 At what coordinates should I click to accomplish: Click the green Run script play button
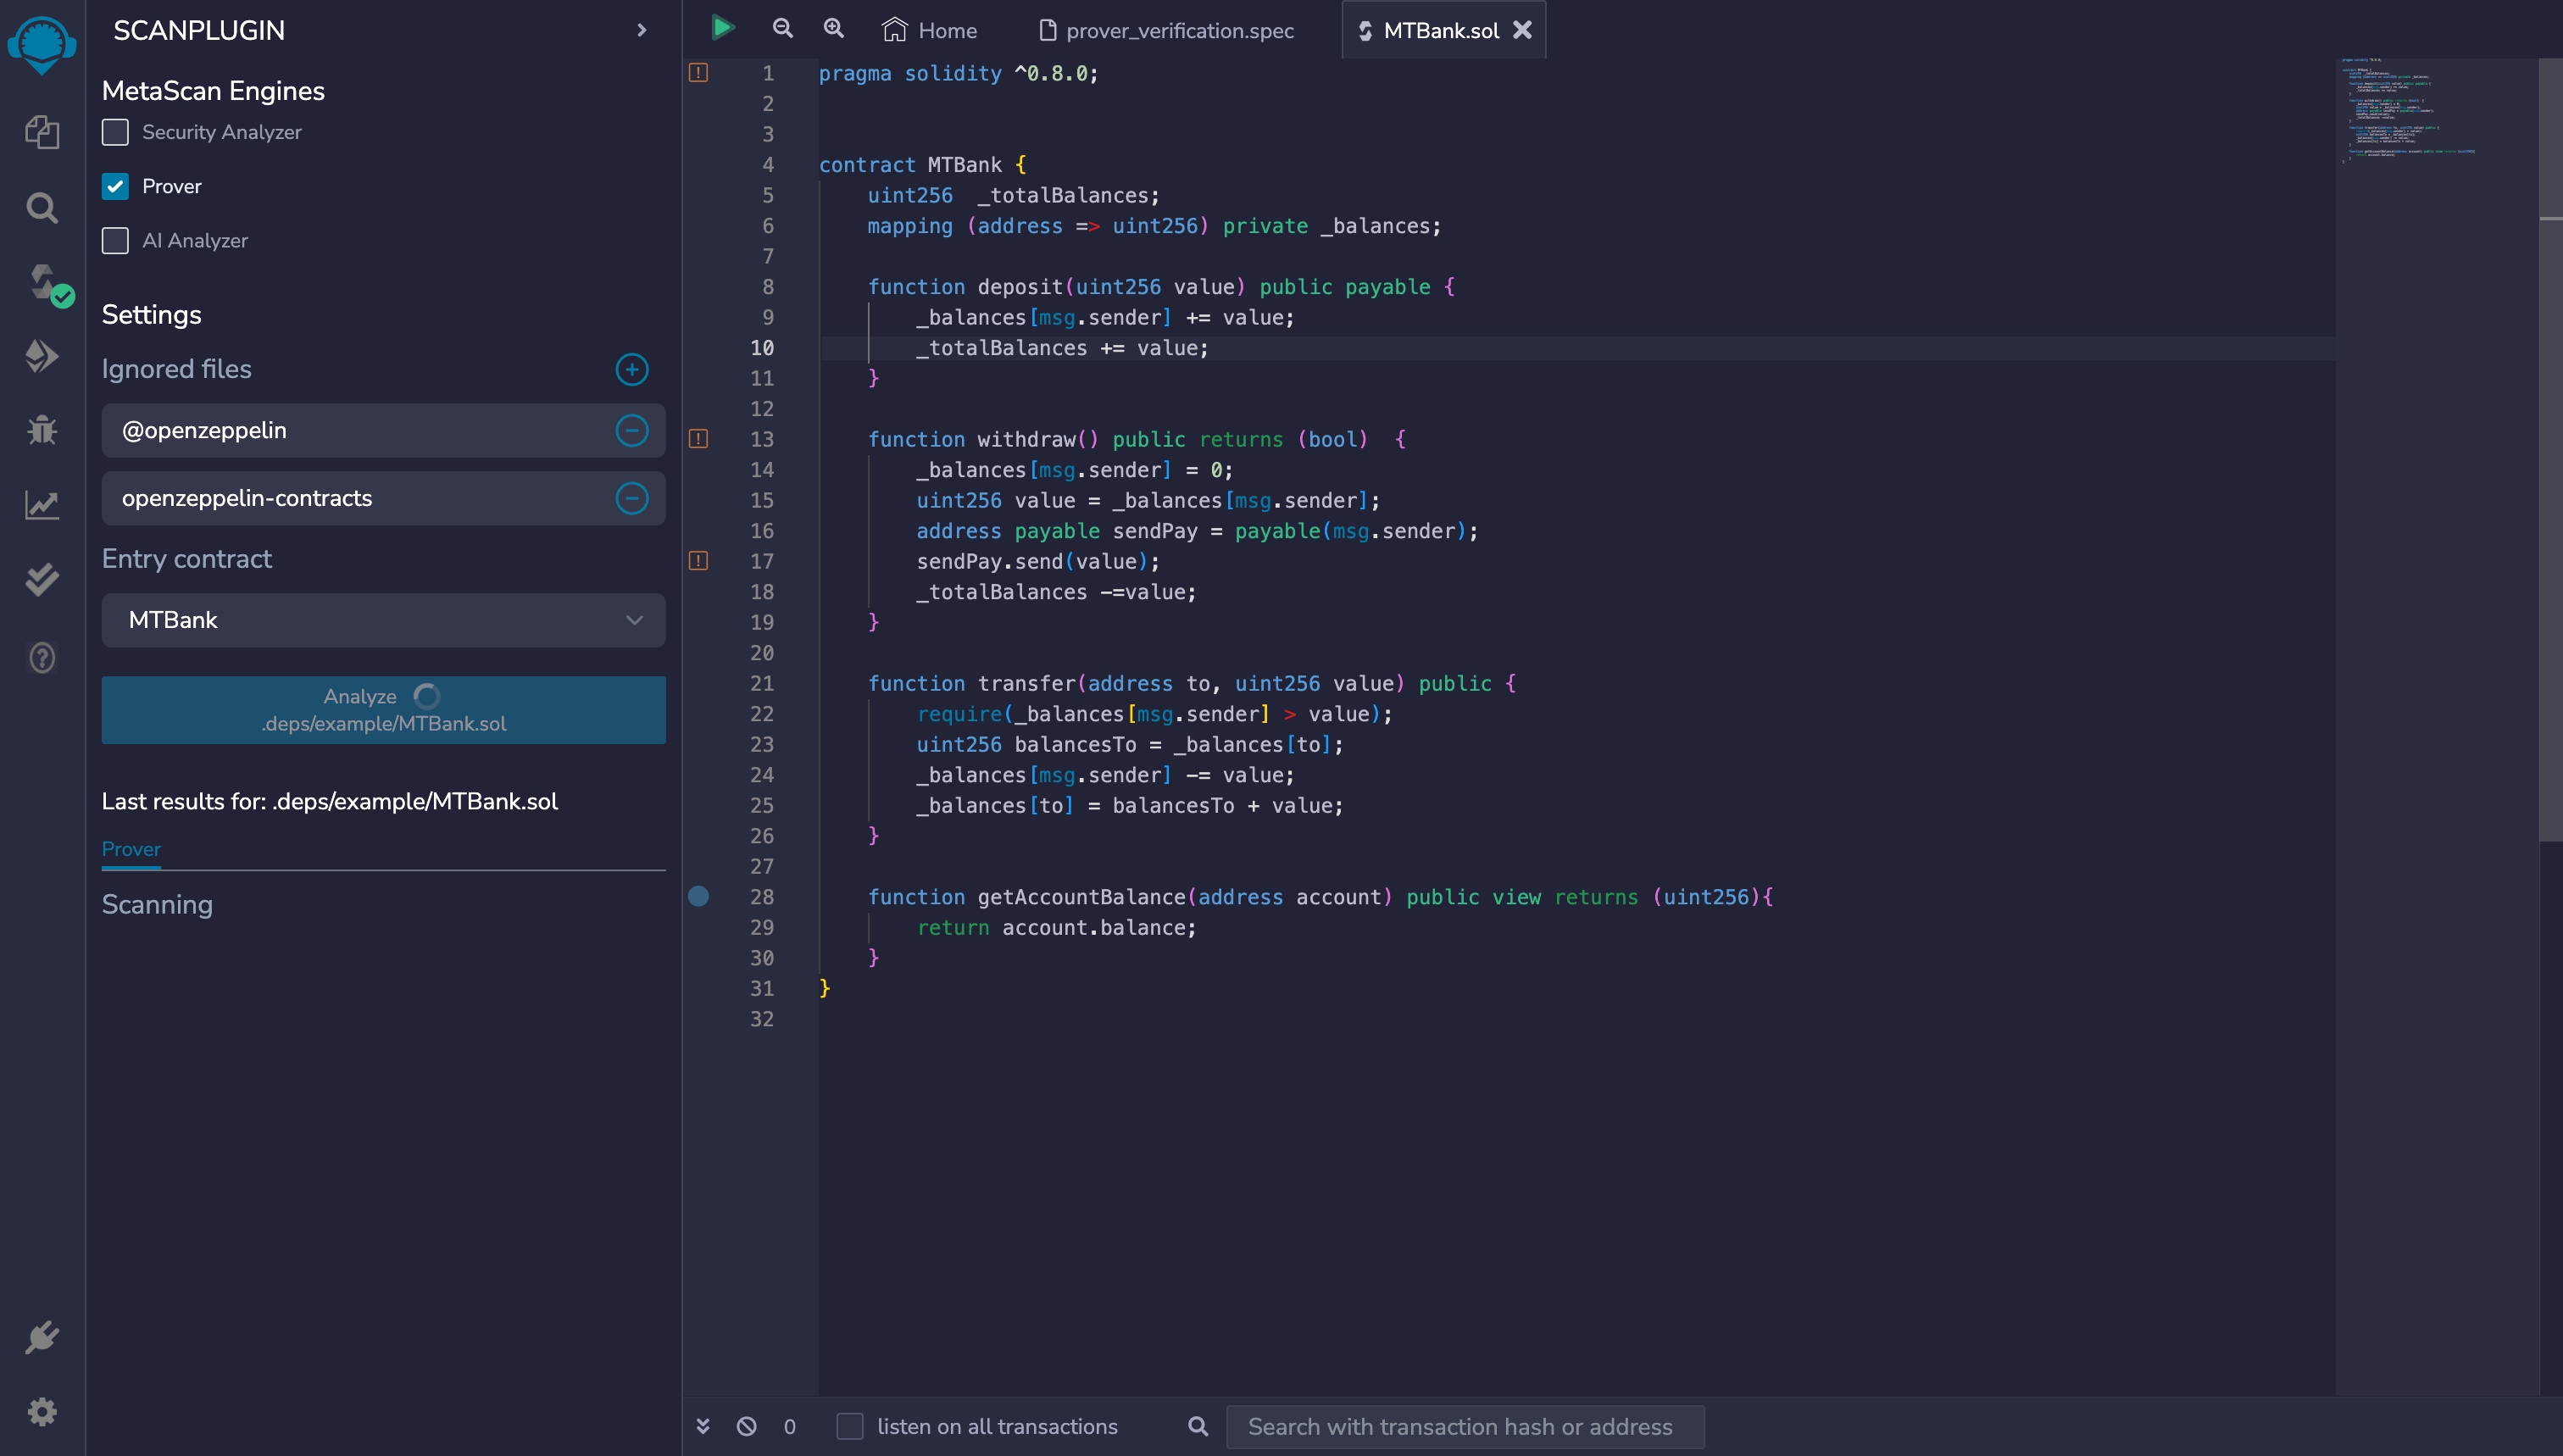coord(723,28)
